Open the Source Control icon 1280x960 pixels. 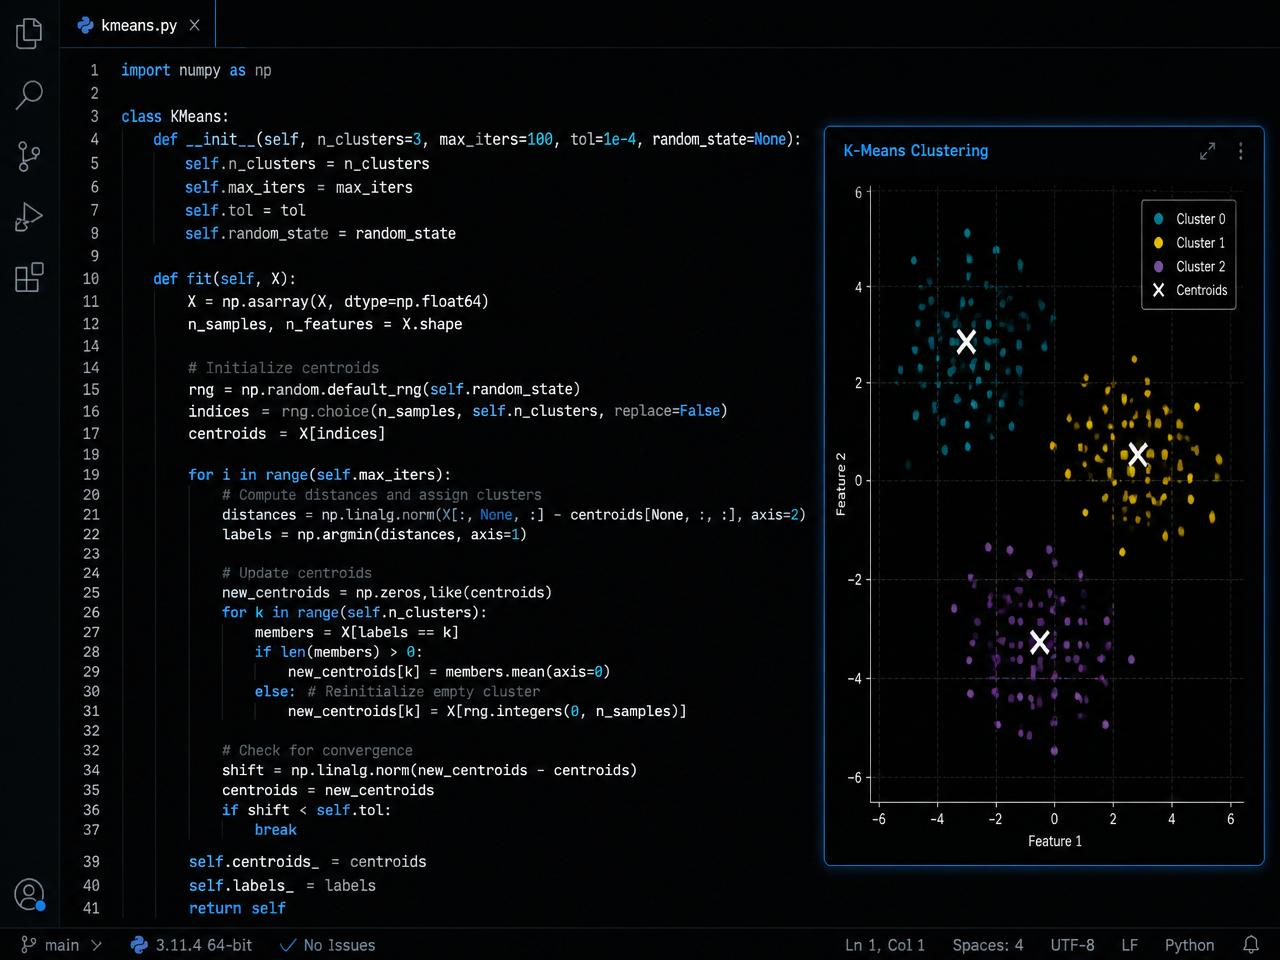click(x=30, y=156)
